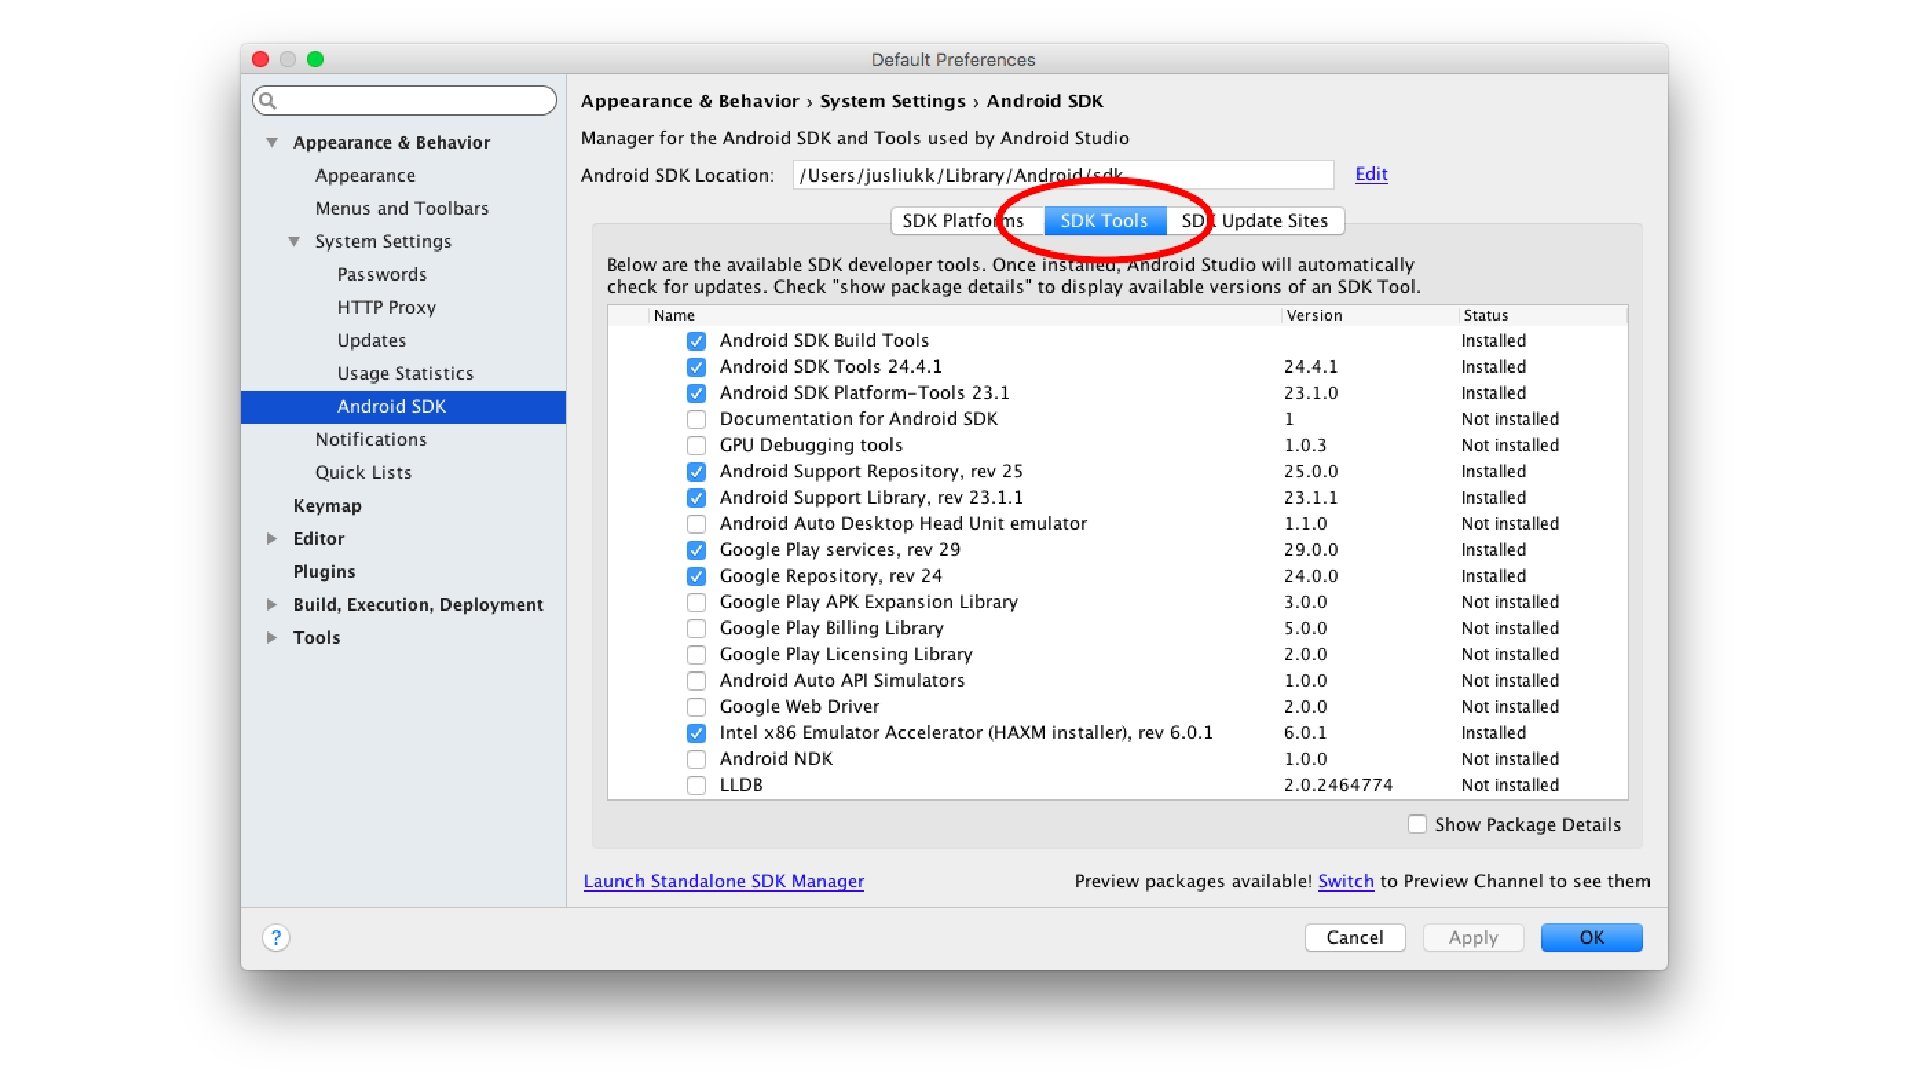Check the Android NDK checkbox
The image size is (1920, 1080).
[x=696, y=759]
